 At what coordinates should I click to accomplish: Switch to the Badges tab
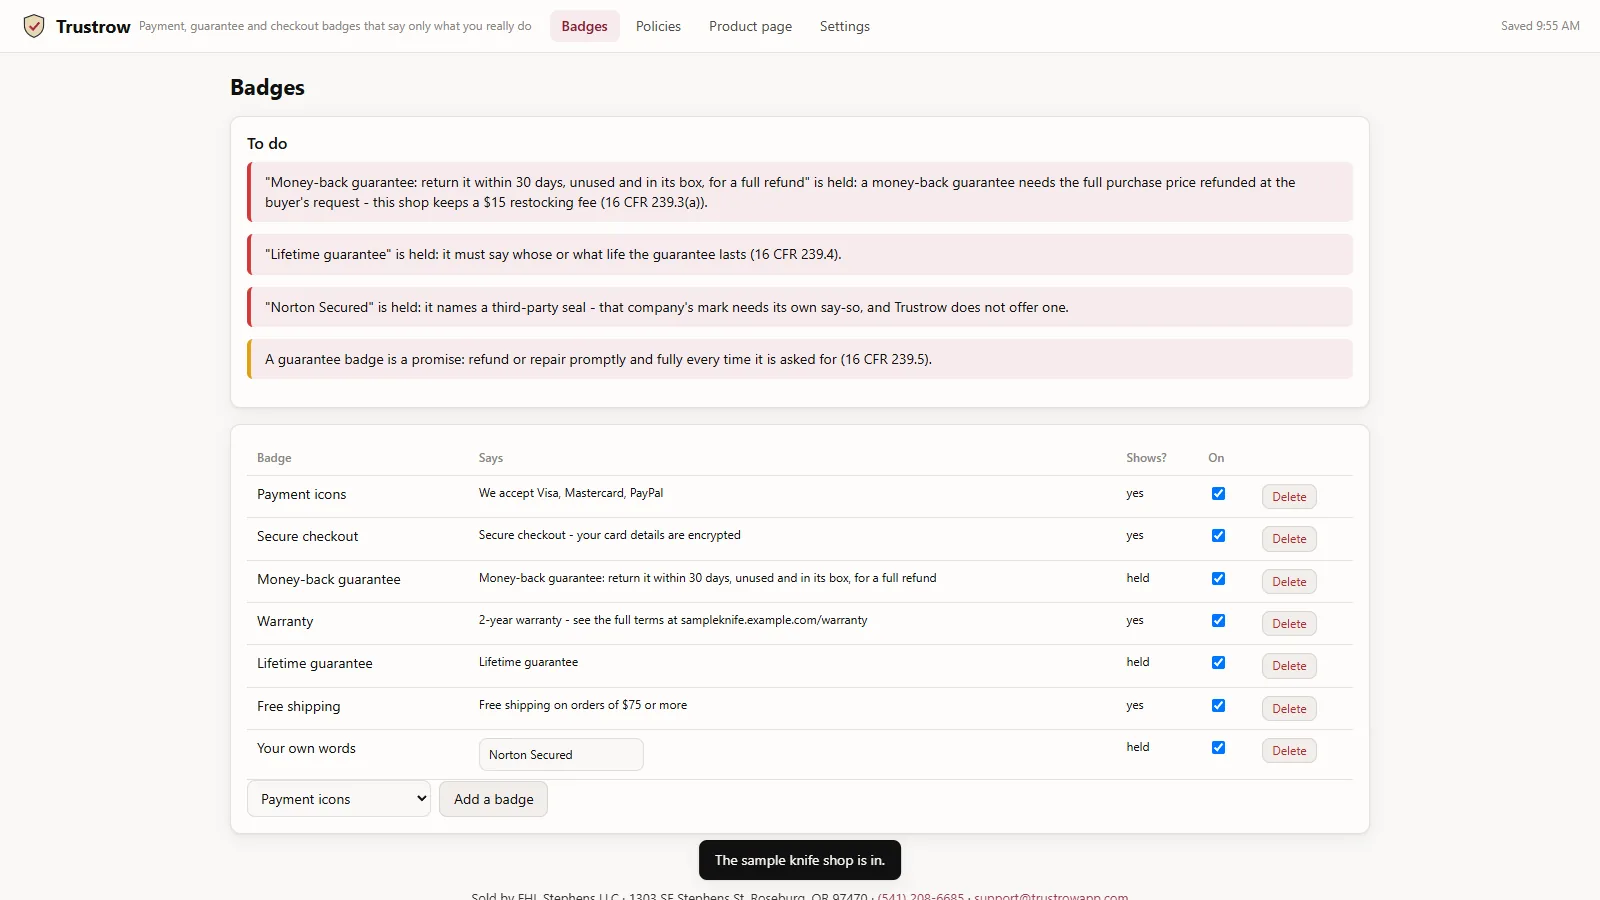(584, 26)
